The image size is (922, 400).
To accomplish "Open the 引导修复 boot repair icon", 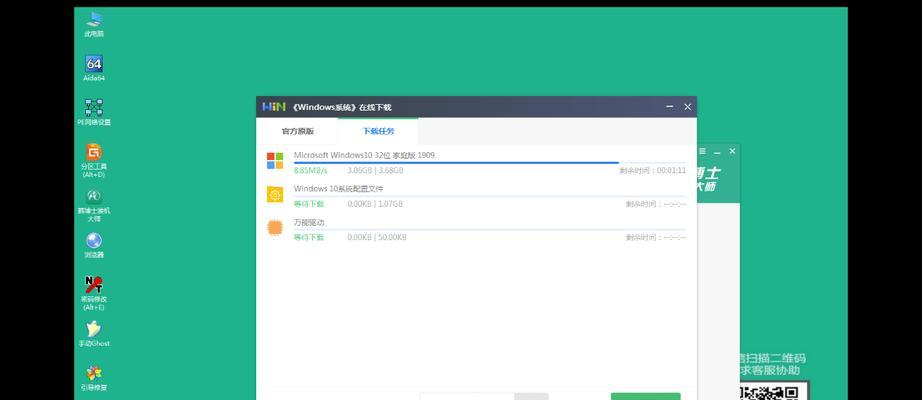I will 93,378.
